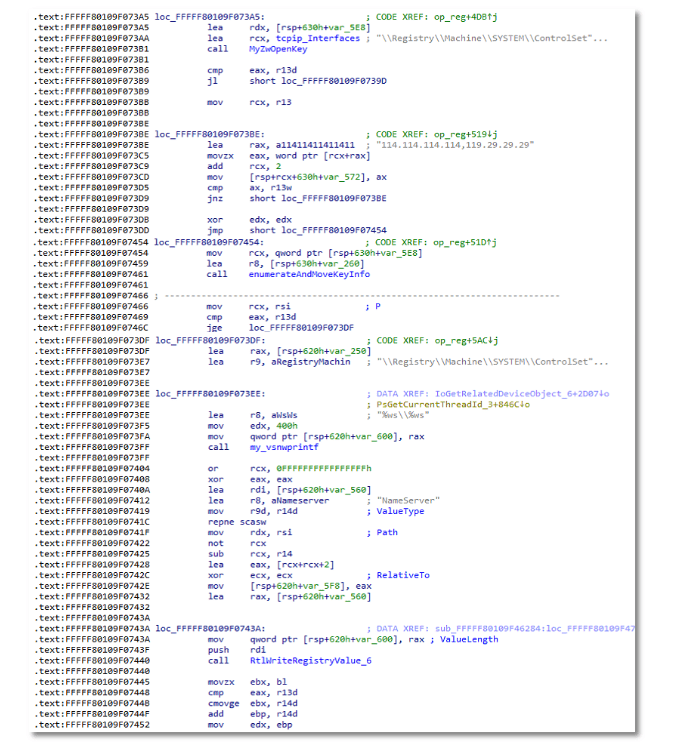The image size is (691, 747).
Task: Click the jmp target short loc_FFFFF80109F07454
Action: [x=318, y=231]
